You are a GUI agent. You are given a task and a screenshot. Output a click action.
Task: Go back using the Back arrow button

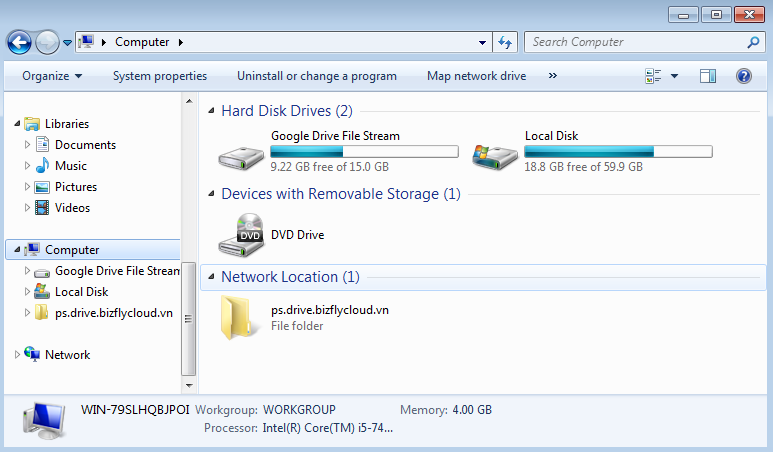click(19, 42)
